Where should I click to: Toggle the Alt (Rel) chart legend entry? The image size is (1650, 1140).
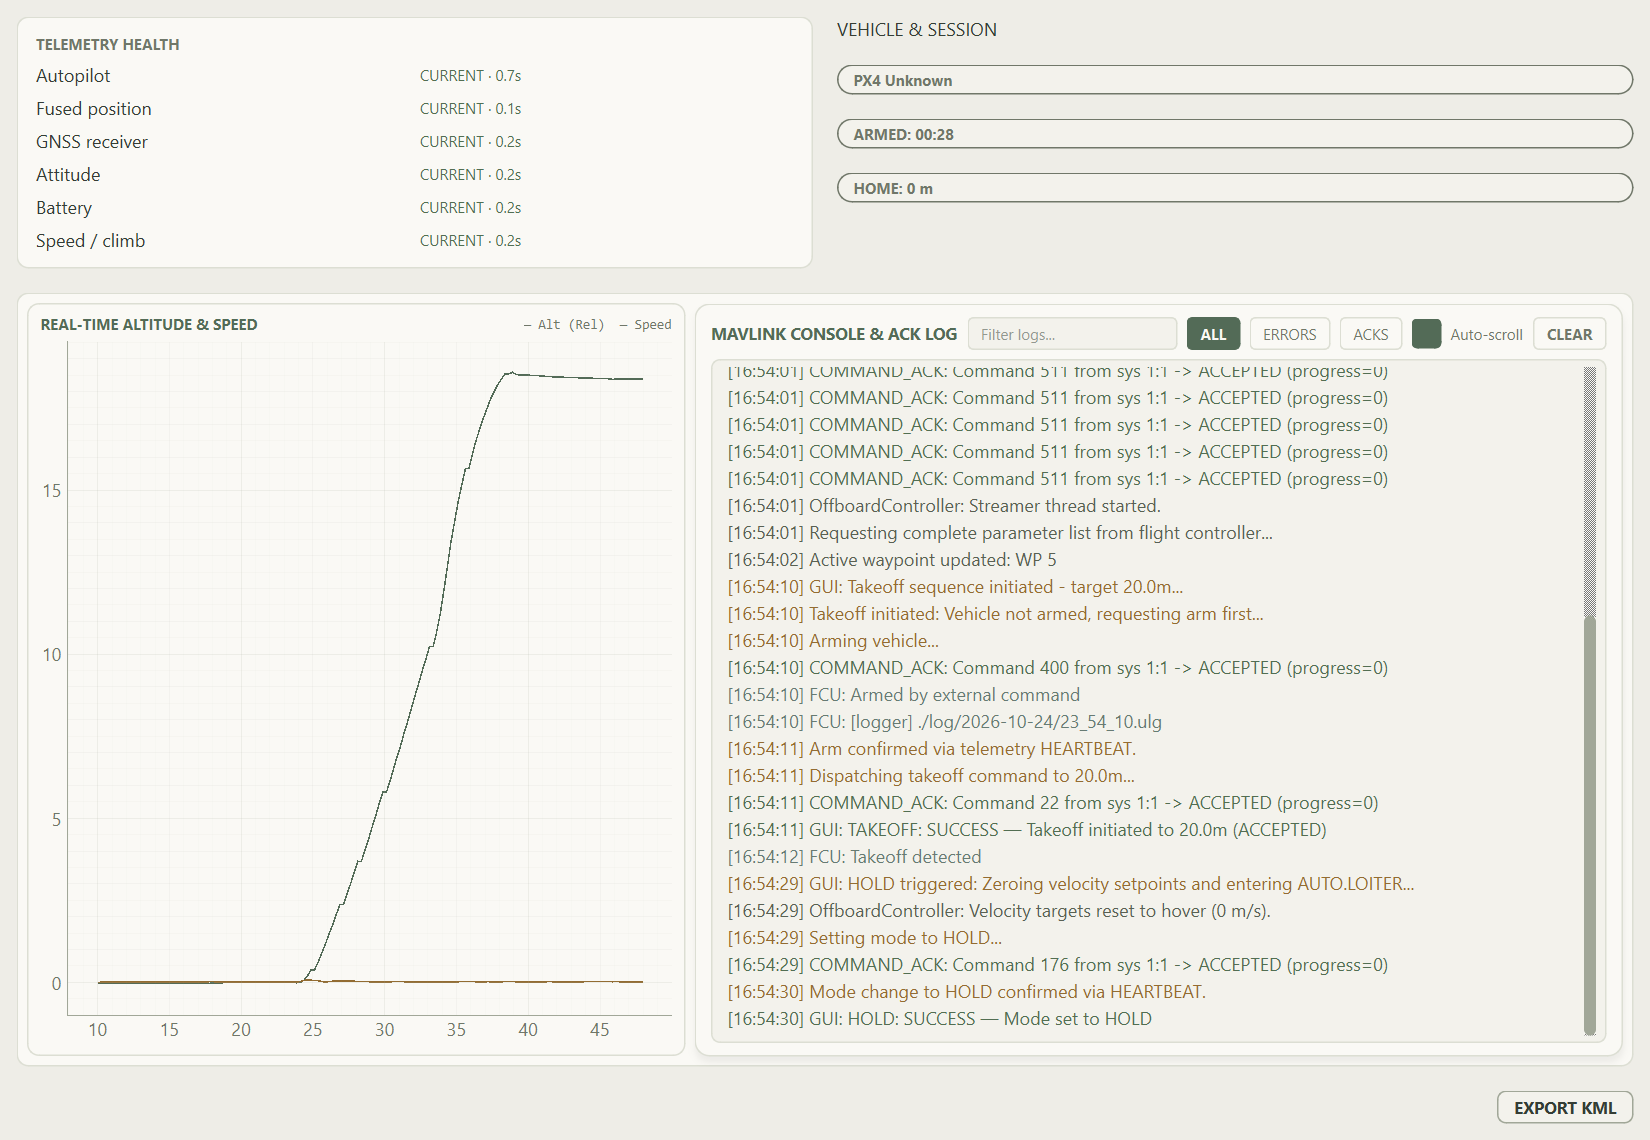pos(564,325)
